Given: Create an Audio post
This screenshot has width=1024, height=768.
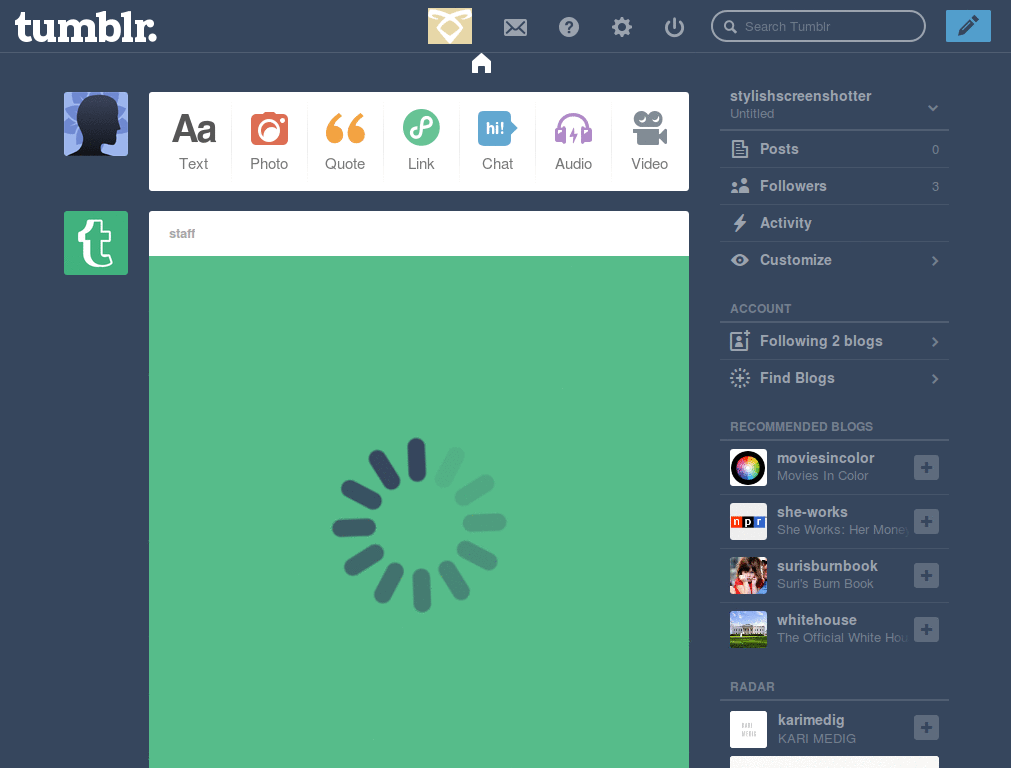Looking at the screenshot, I should coord(573,141).
